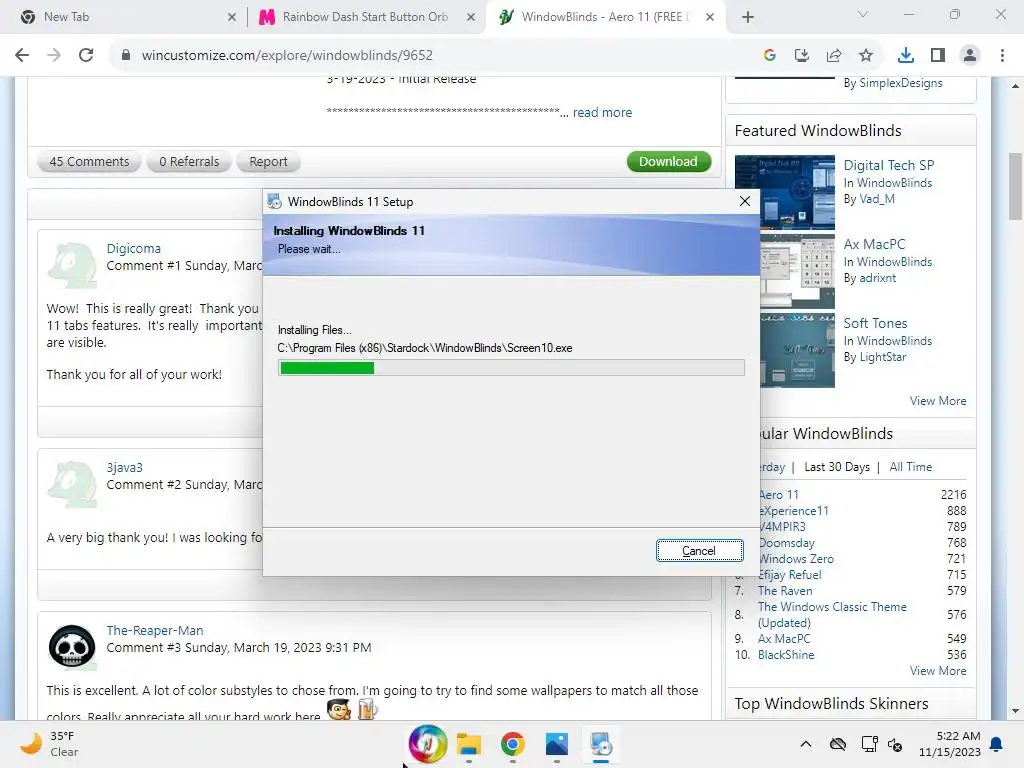Click the Google icon in address bar

coord(769,56)
